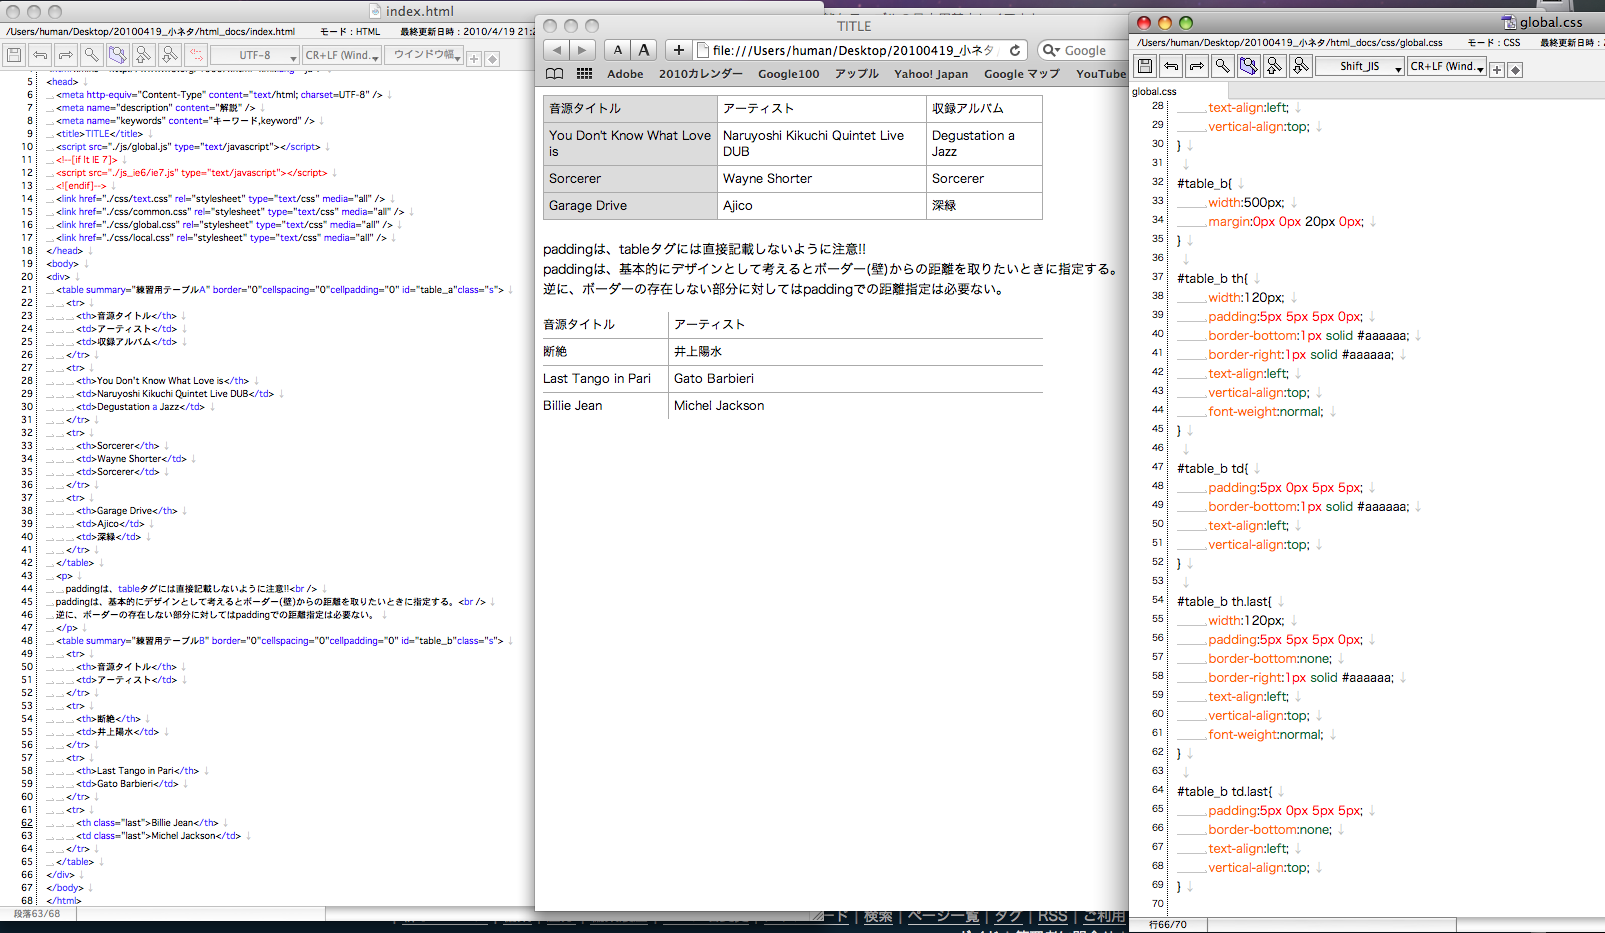
Task: Open Shift_JIS encoding dropdown in global.css
Action: [1360, 67]
